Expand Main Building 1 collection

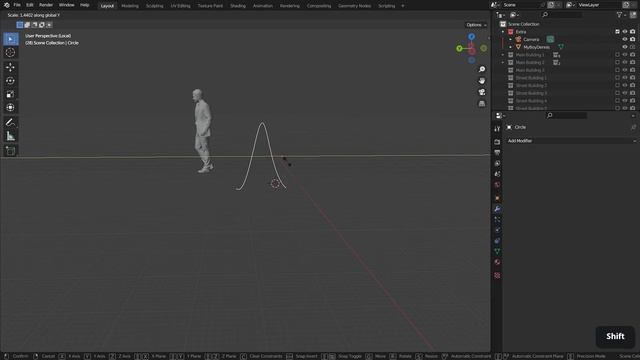point(503,55)
